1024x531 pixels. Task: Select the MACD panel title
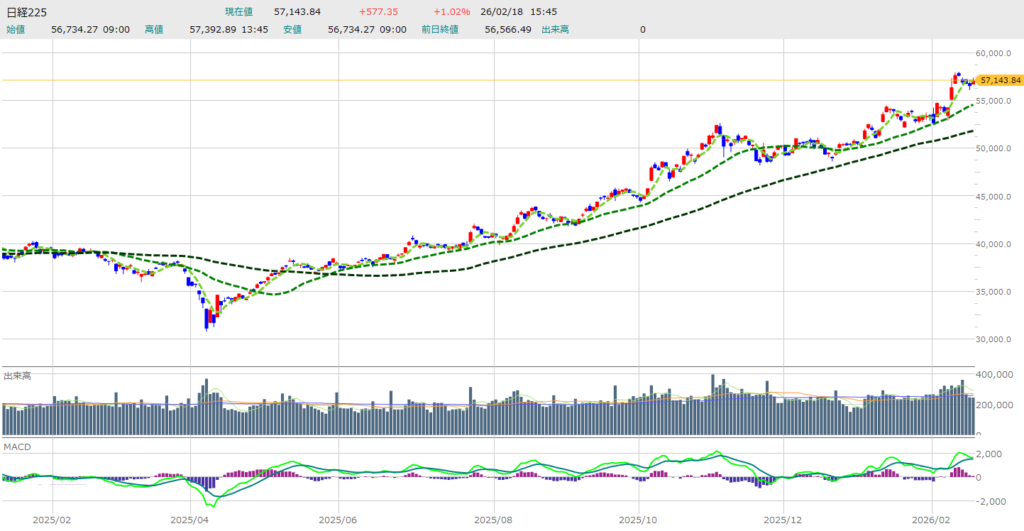pyautogui.click(x=17, y=444)
